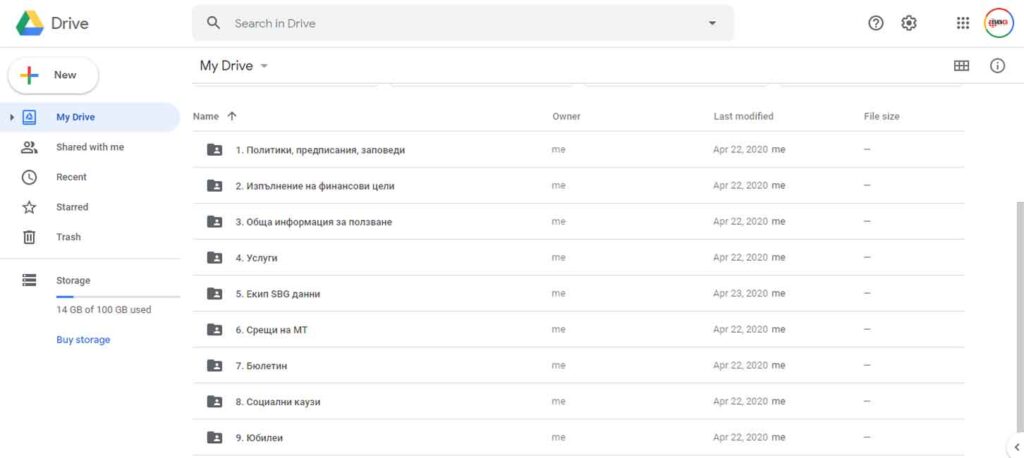This screenshot has height=458, width=1024.
Task: Select folder 3. Обща информация за ползване
Action: tap(578, 221)
